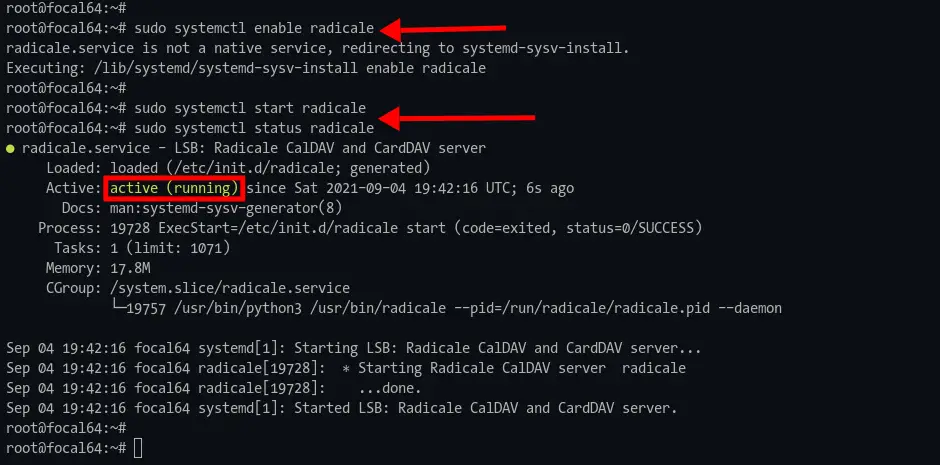Click the Memory value 17.8M
This screenshot has width=940, height=465.
tap(130, 268)
